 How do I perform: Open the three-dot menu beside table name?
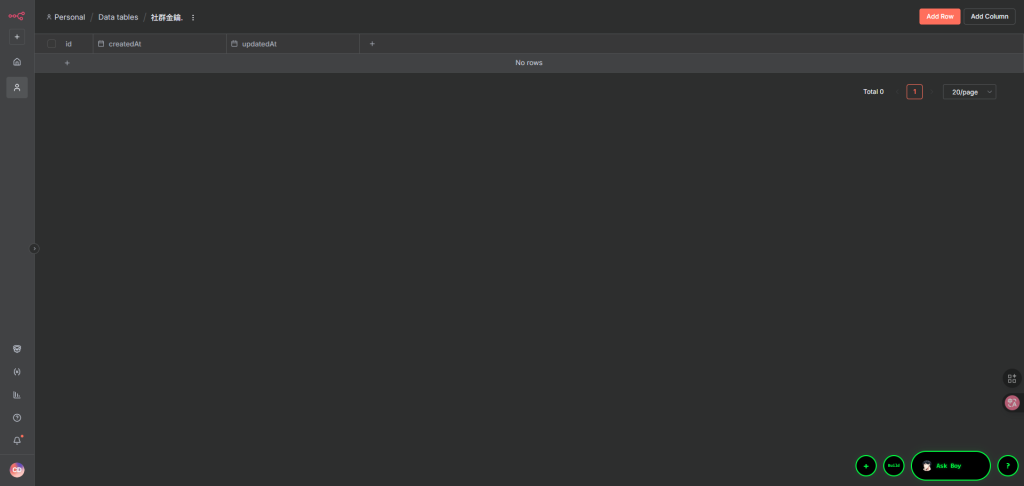coord(193,17)
